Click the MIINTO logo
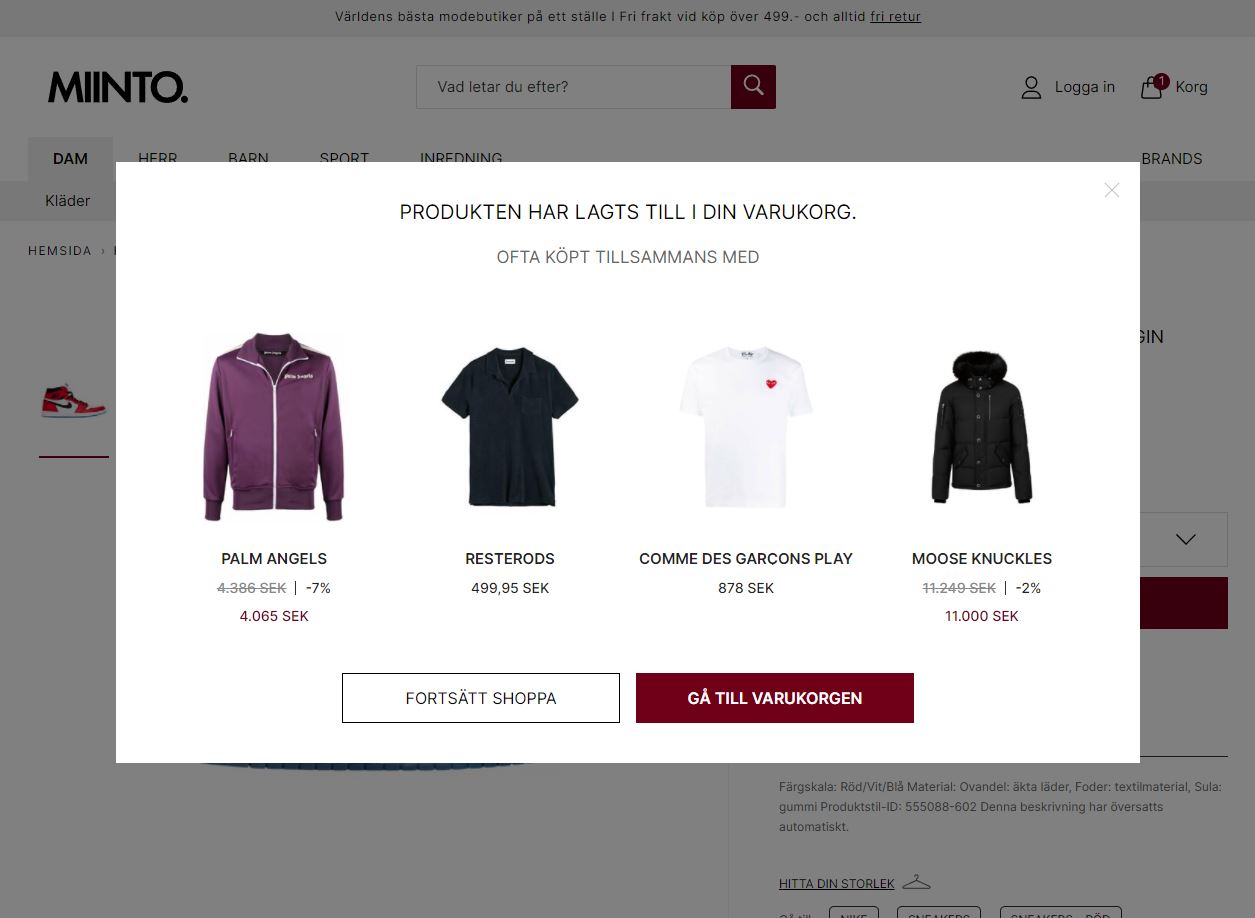Viewport: 1255px width, 918px height. (118, 88)
